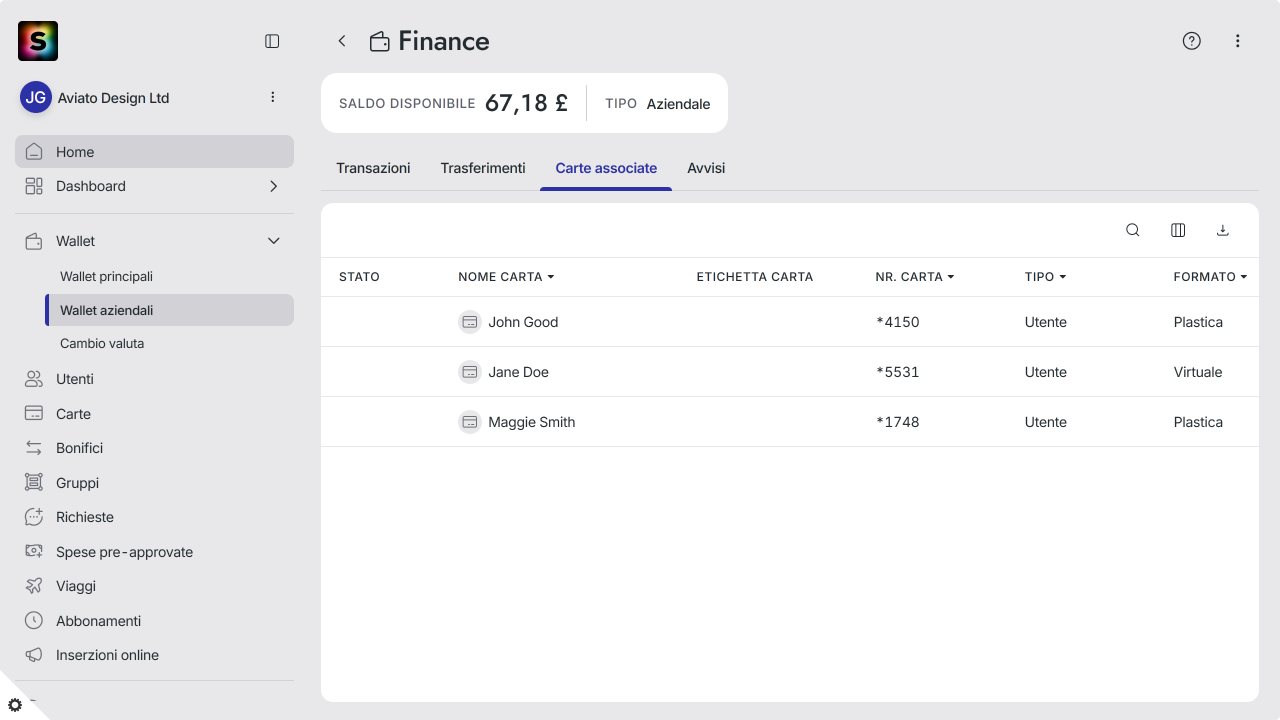The image size is (1280, 720).
Task: Click the Aviato Design Ltd company name
Action: (113, 98)
